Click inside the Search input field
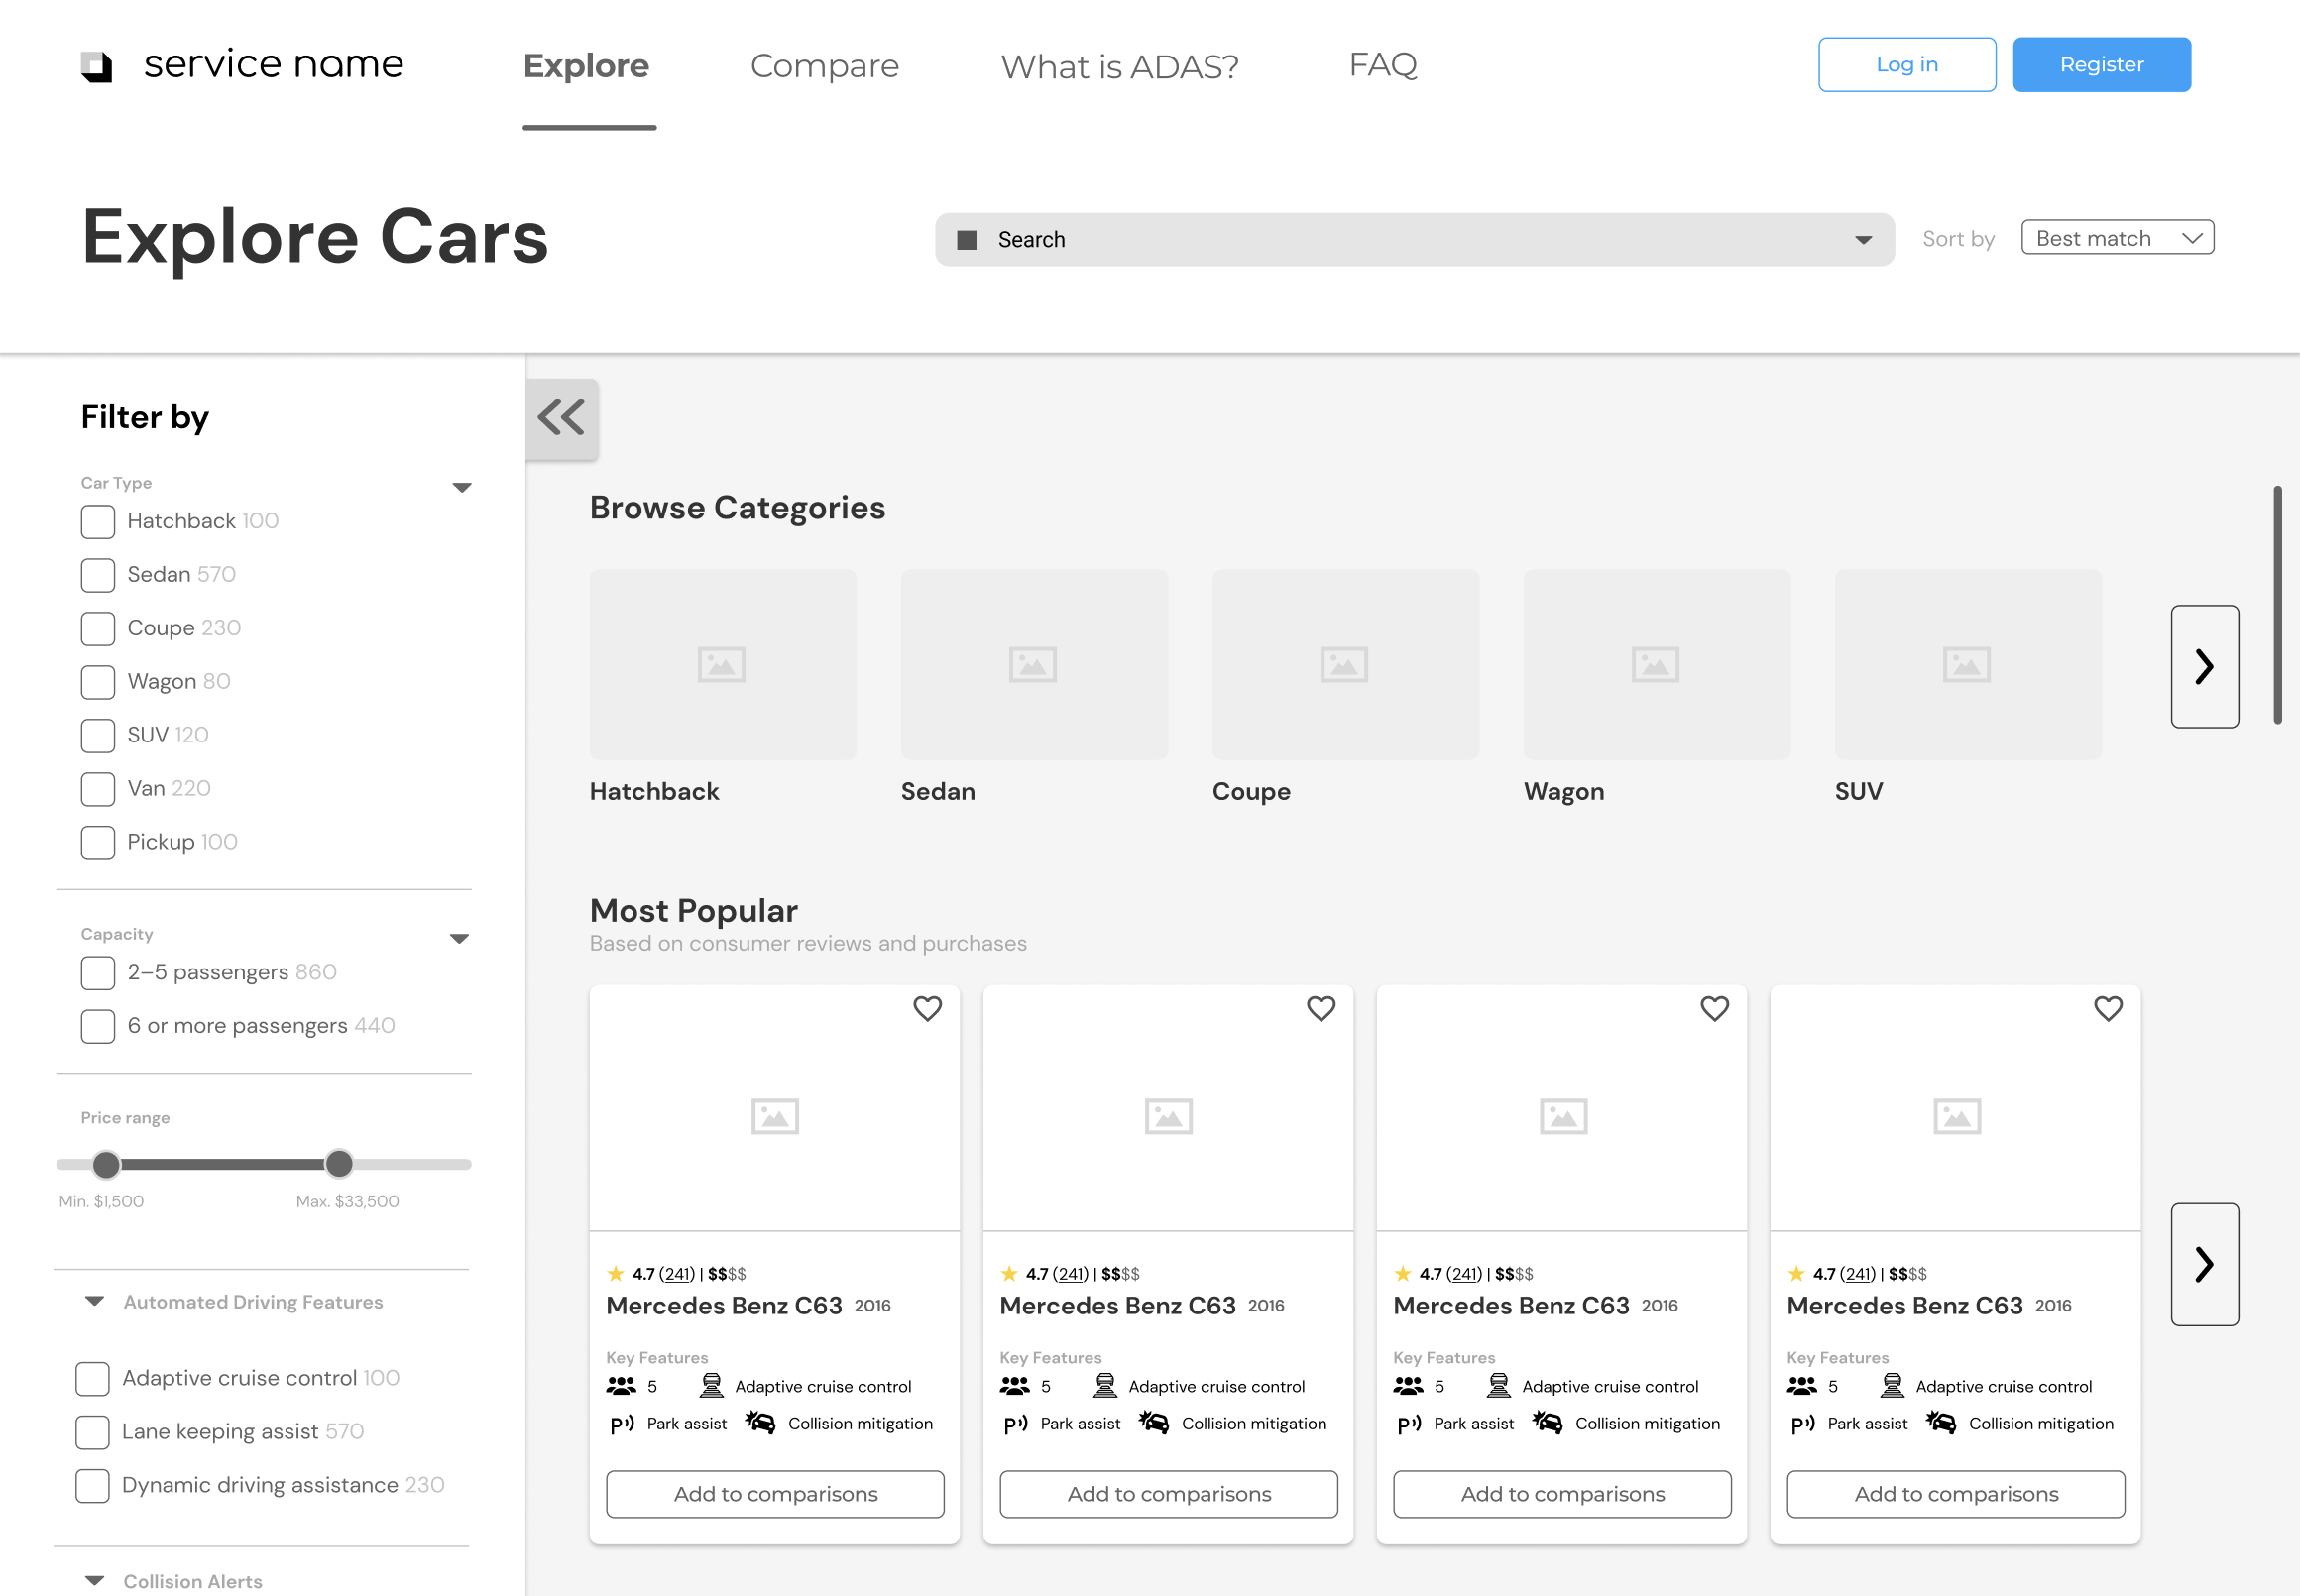 pos(1414,240)
